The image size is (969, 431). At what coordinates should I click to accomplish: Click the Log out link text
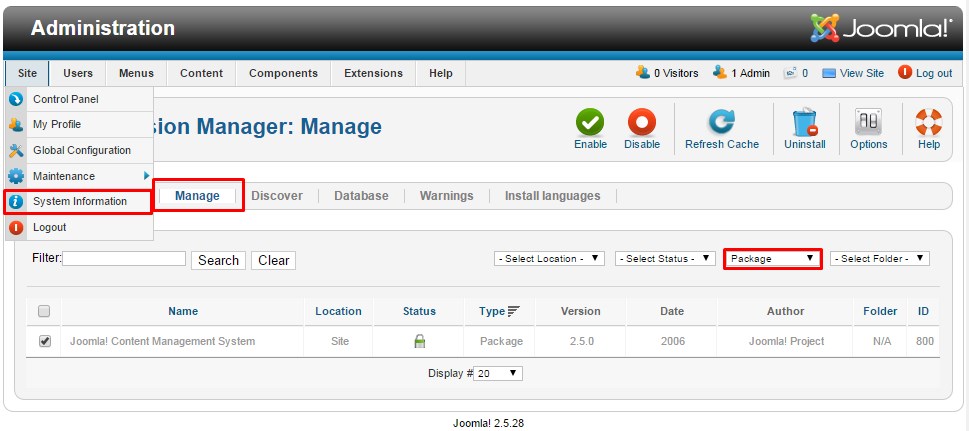934,73
